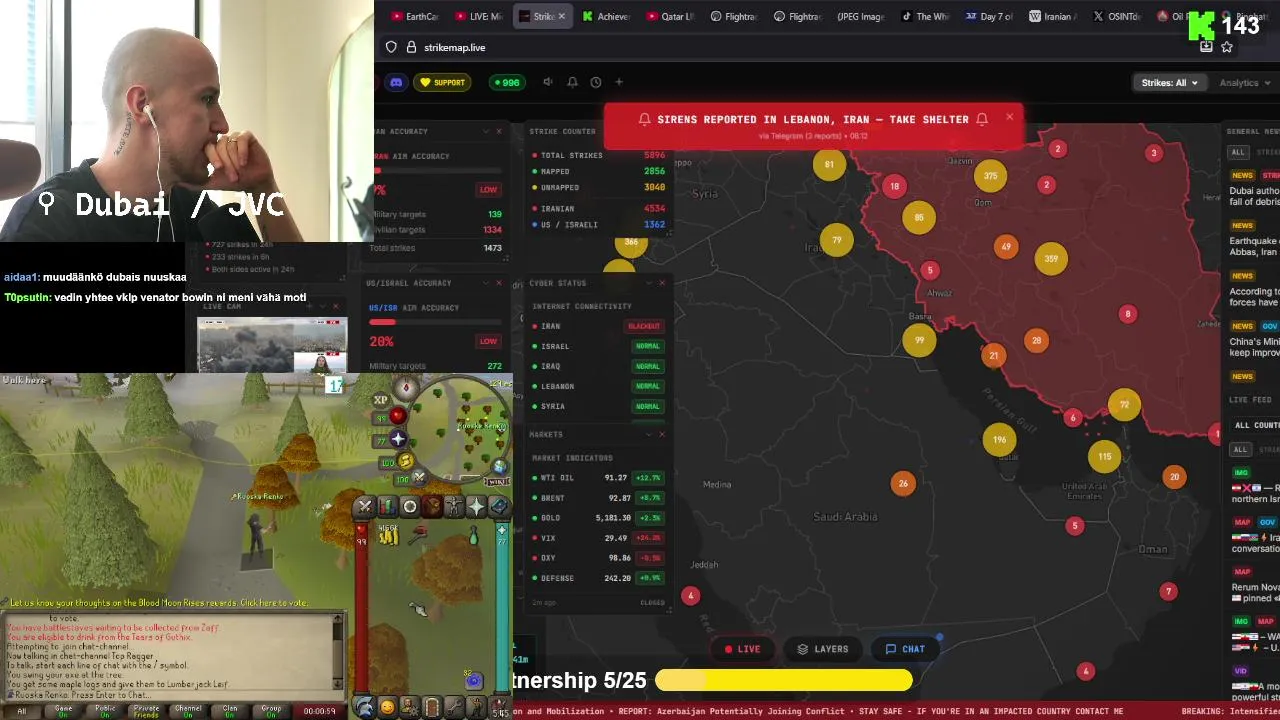Screen dimensions: 1280x720
Task: Click the 196 strike cluster on map
Action: (1000, 439)
